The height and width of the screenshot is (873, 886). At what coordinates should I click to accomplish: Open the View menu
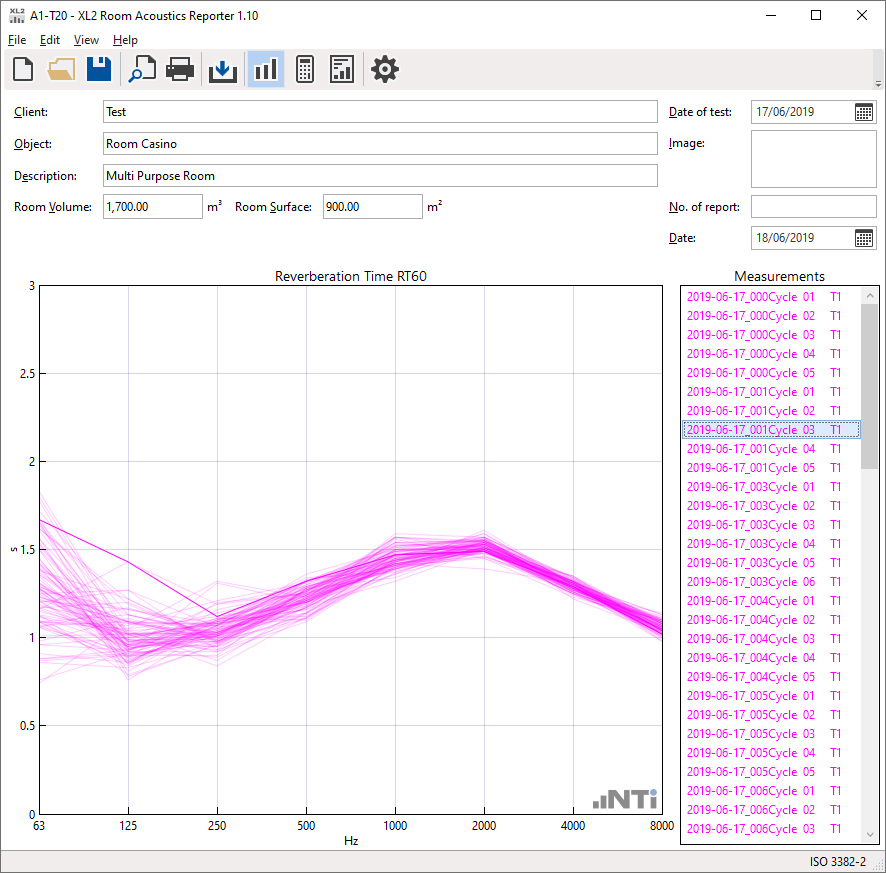pyautogui.click(x=86, y=40)
